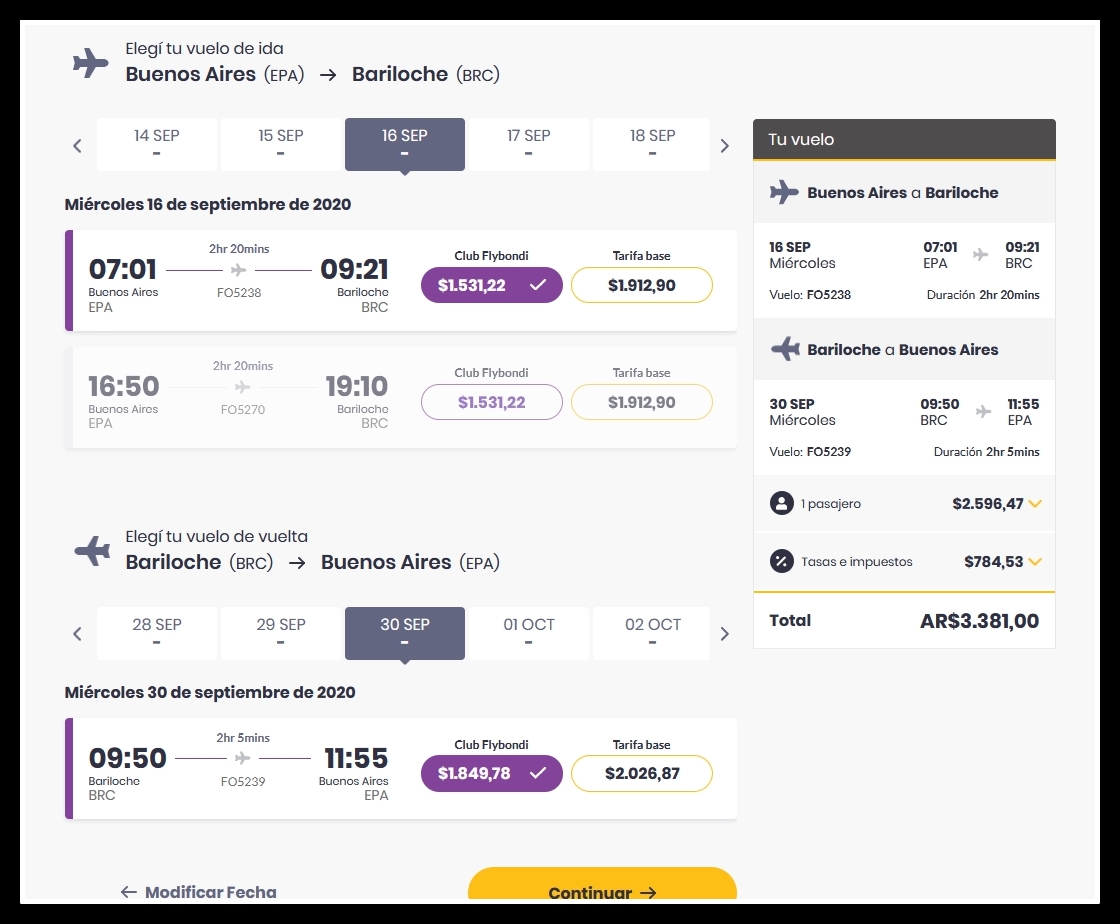The width and height of the screenshot is (1120, 924).
Task: Show later return dates with right arrow
Action: click(x=724, y=633)
